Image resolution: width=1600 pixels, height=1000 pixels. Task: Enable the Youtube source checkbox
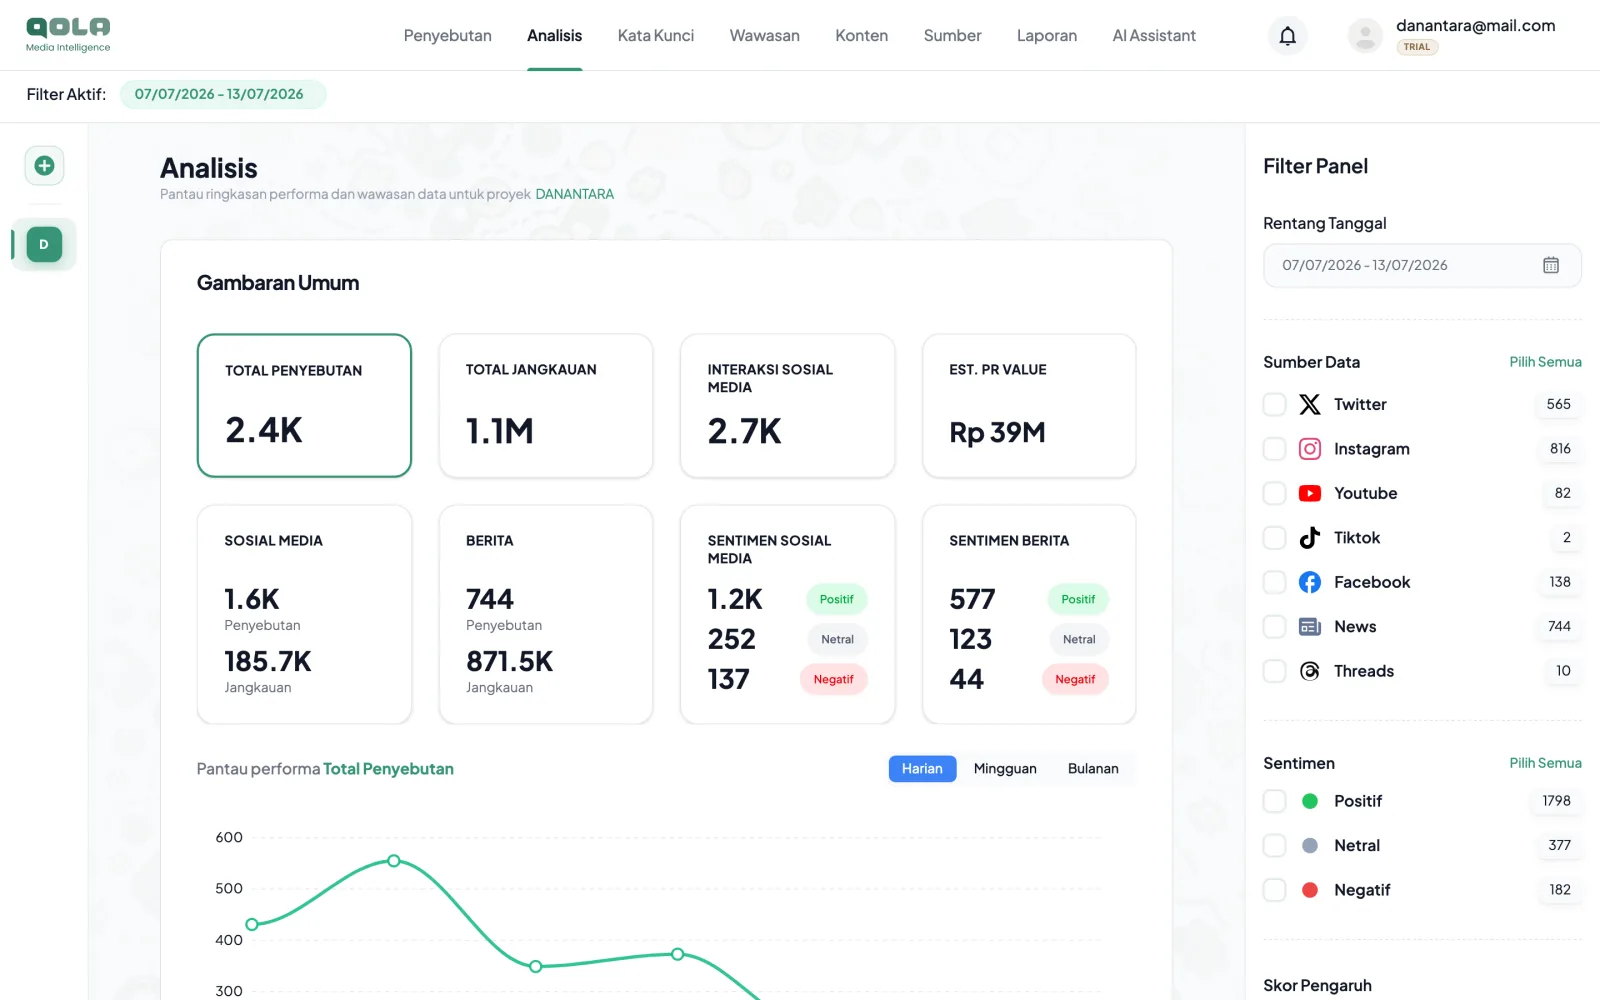click(1275, 493)
